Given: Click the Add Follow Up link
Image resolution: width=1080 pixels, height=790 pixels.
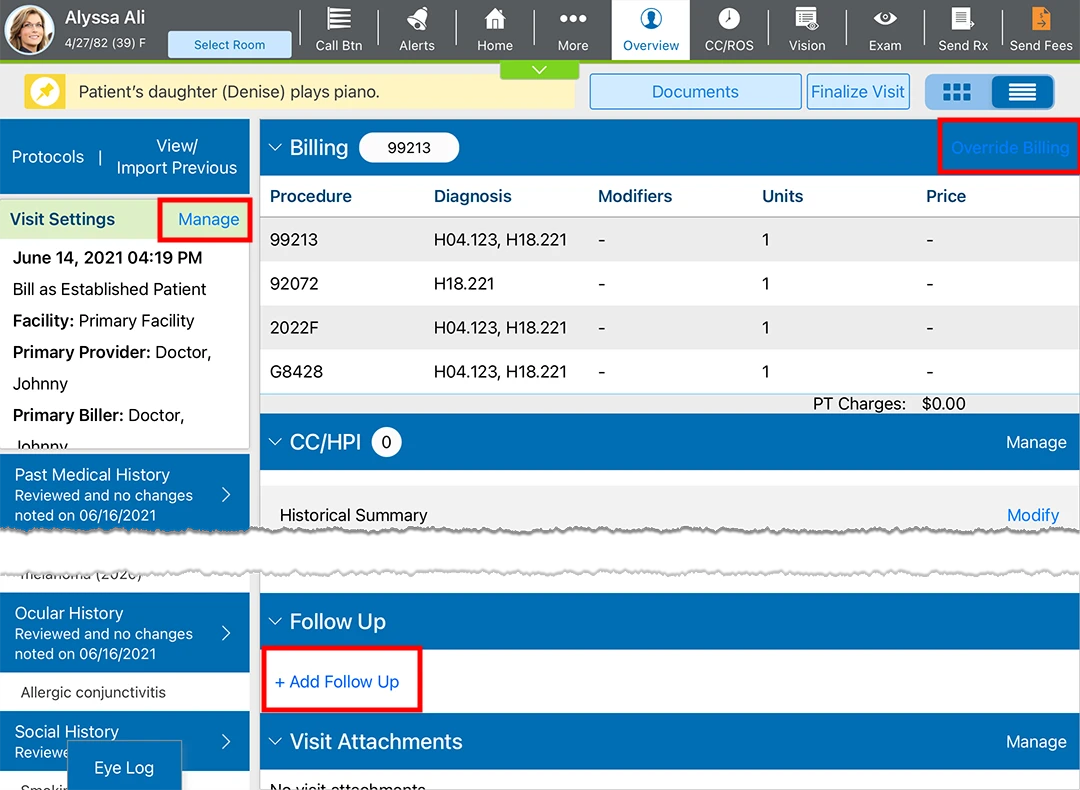Looking at the screenshot, I should (x=337, y=682).
